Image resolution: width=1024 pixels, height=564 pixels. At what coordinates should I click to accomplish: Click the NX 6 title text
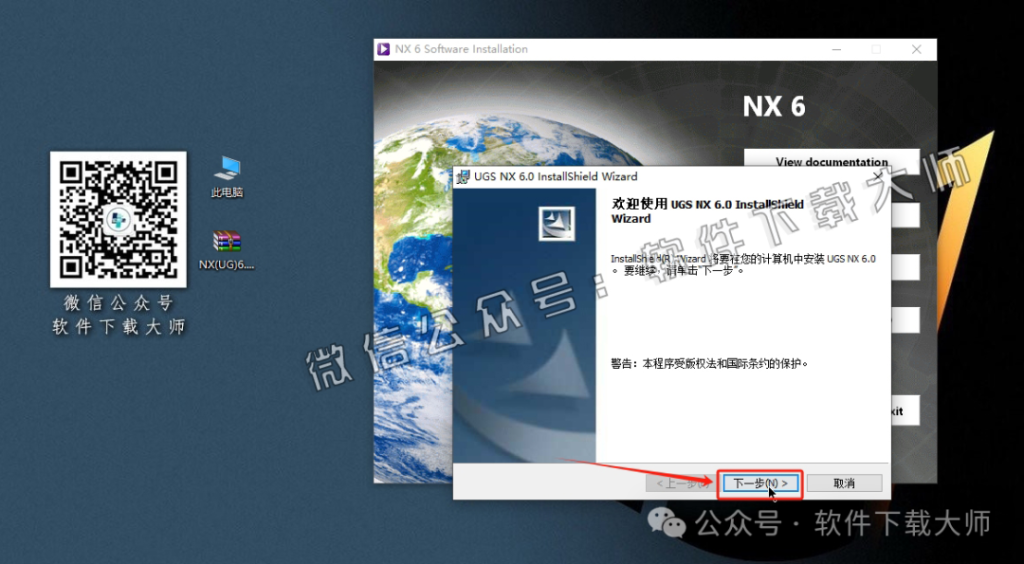coord(775,107)
